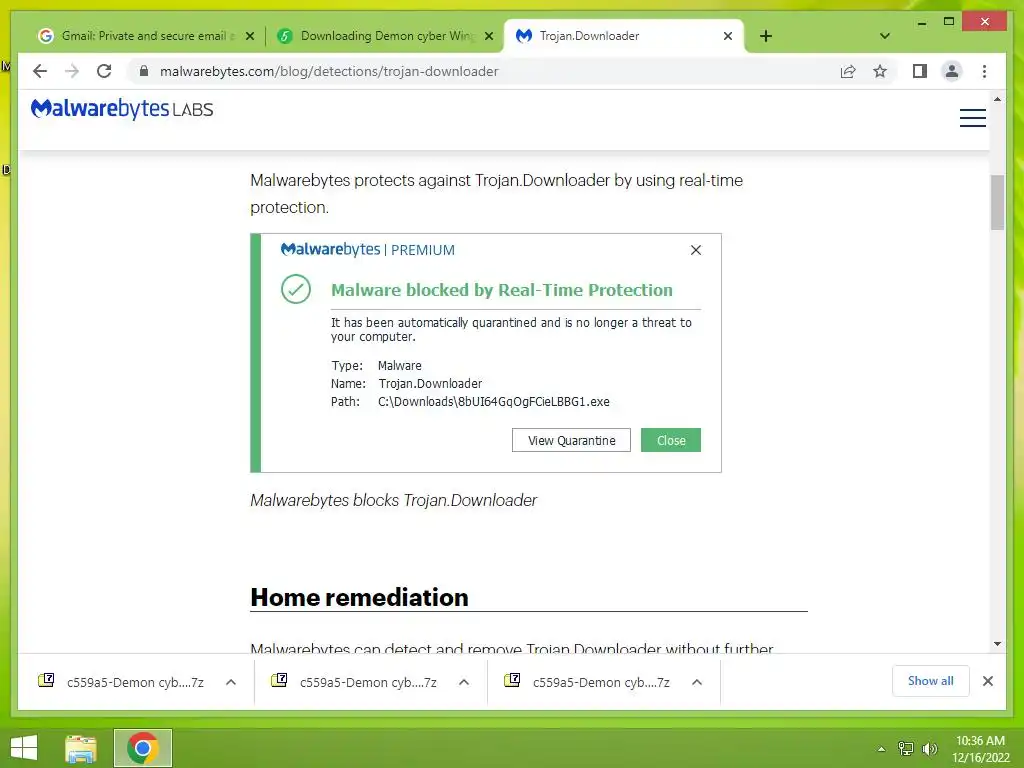Expand options for the third 7z download

pos(697,682)
